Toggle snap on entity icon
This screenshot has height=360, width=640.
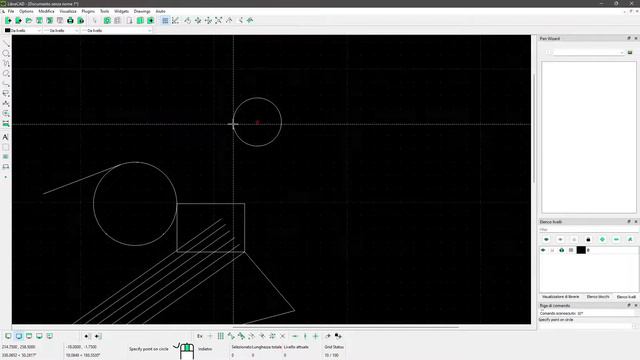[241, 336]
